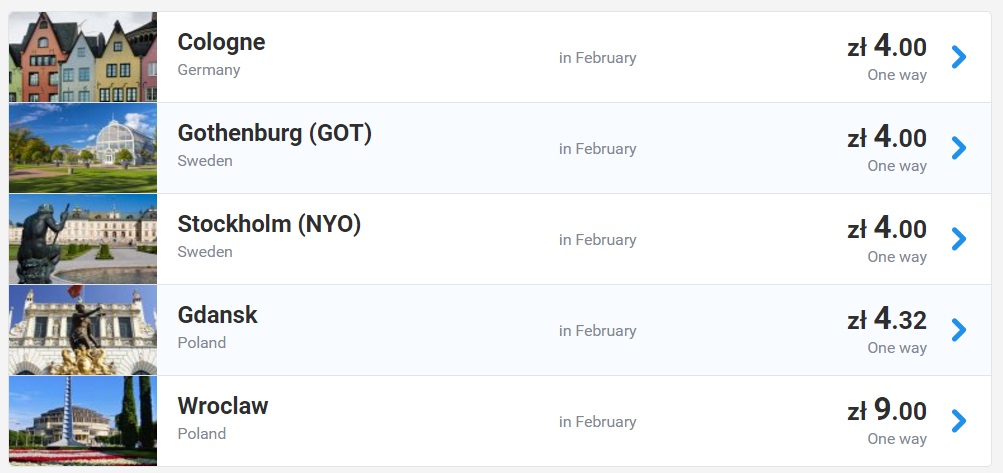The image size is (1003, 473).
Task: Open the Gdansk fountain thumbnail
Action: click(83, 330)
